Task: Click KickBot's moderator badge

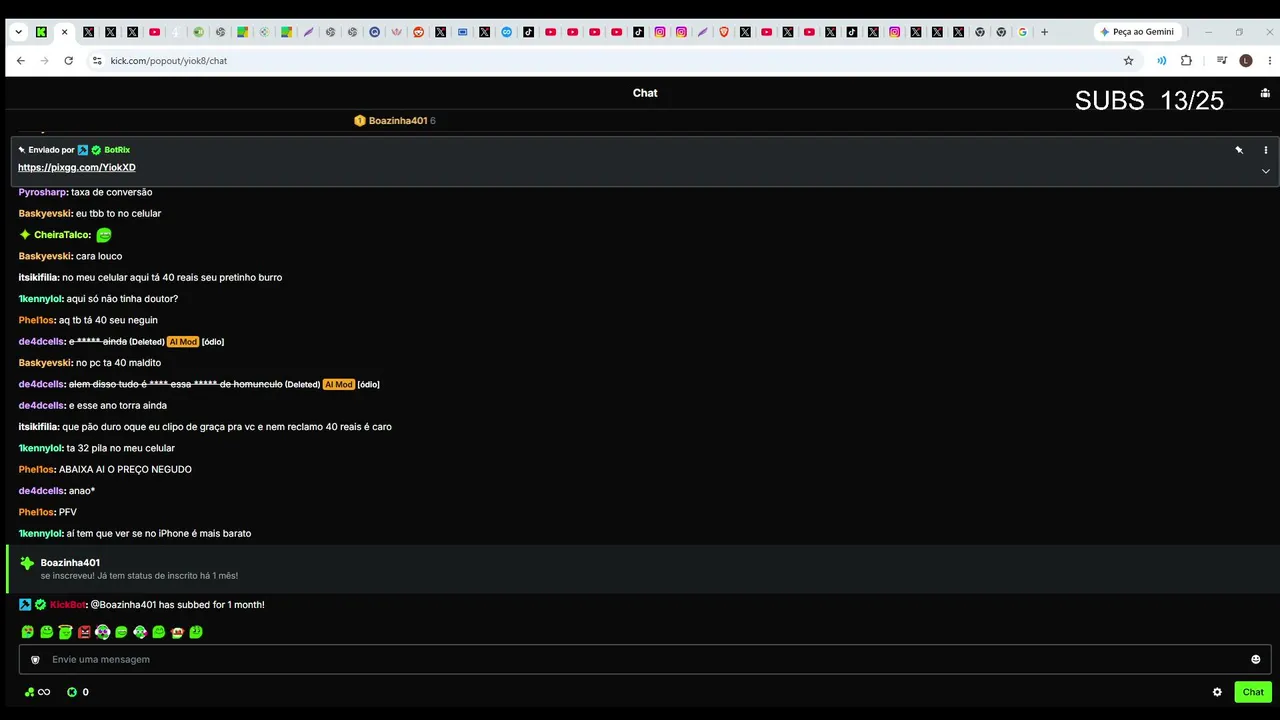Action: tap(25, 605)
